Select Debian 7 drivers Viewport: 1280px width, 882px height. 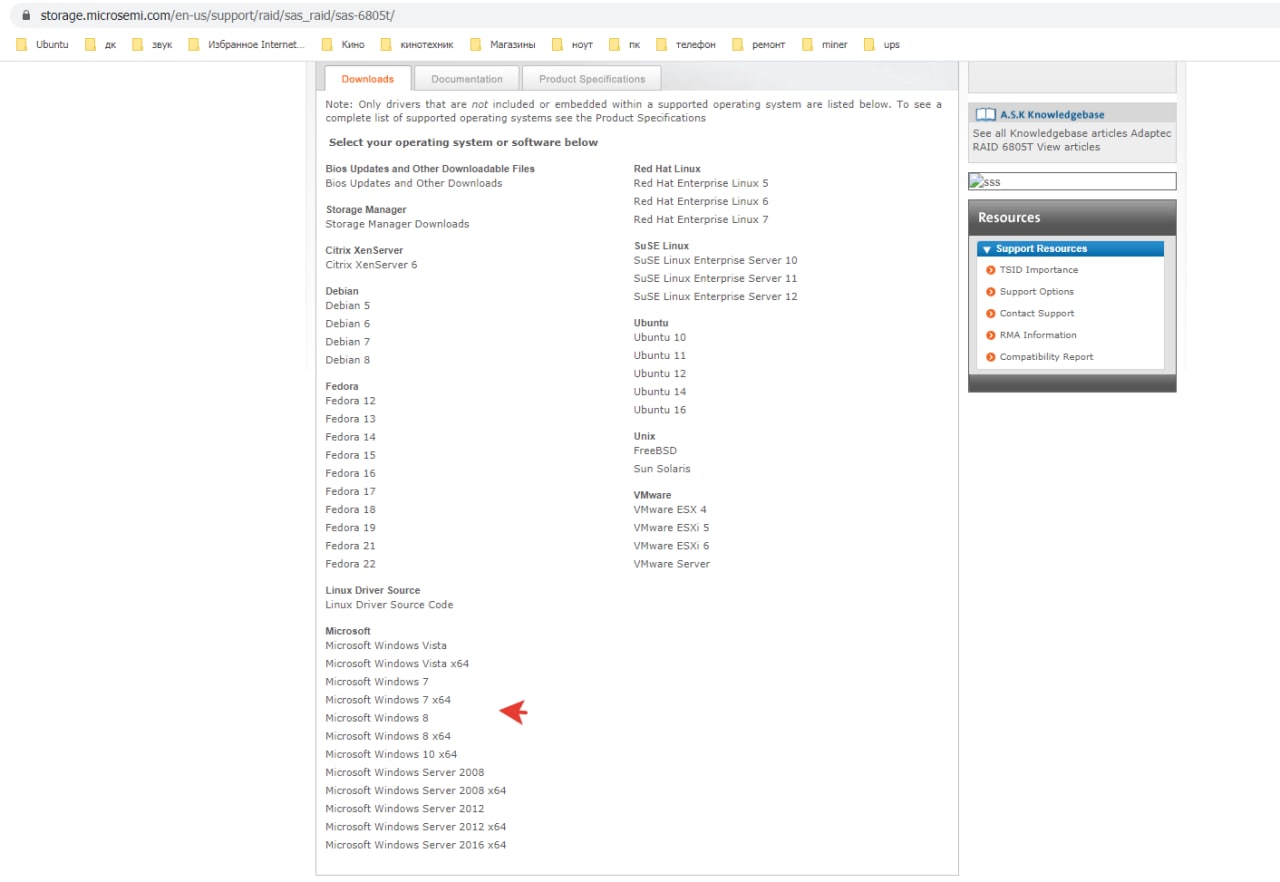coord(348,342)
